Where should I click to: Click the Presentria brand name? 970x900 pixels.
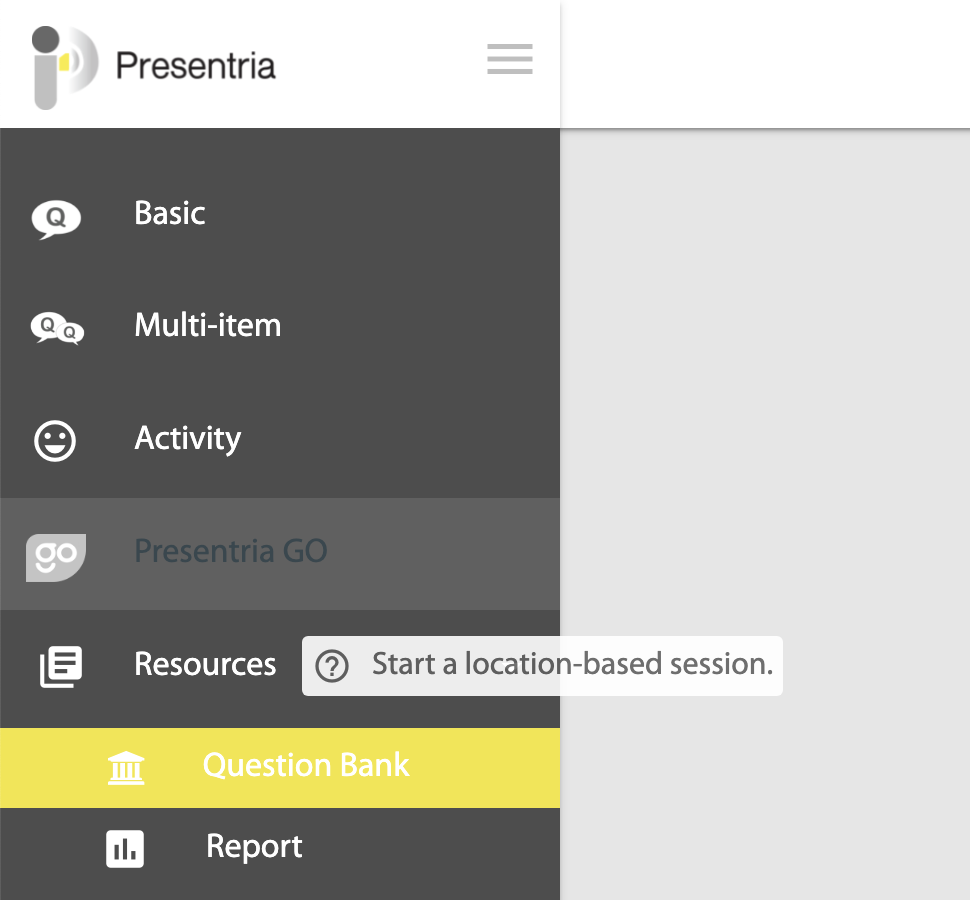point(195,66)
